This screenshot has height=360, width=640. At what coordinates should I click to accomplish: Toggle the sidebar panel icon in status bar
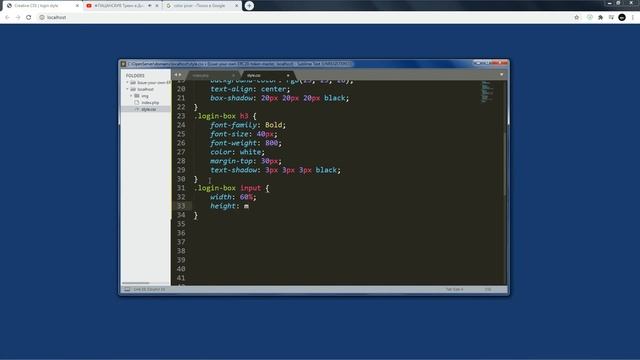click(x=127, y=289)
